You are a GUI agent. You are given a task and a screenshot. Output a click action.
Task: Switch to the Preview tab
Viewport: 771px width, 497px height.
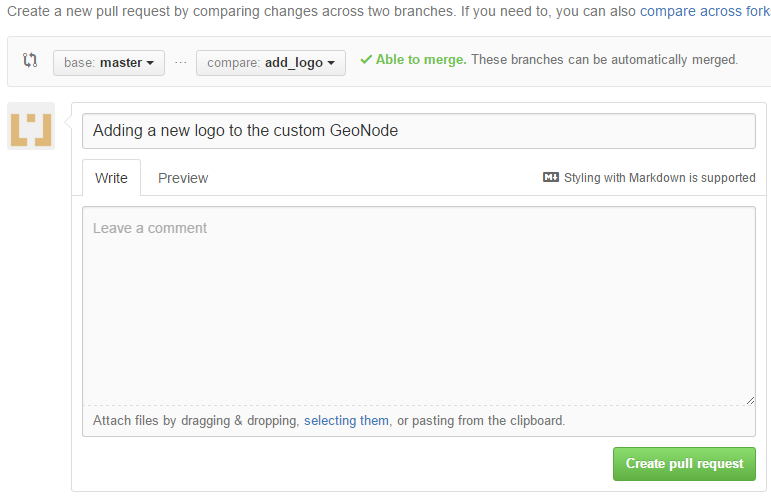[x=183, y=178]
